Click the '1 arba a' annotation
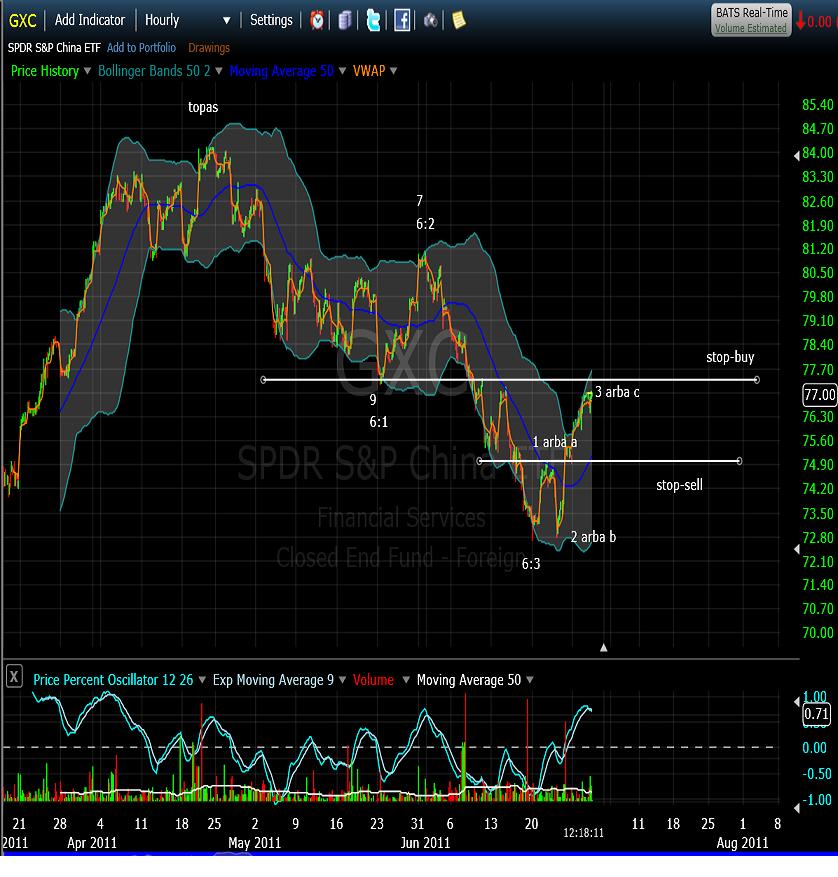Screen dimensions: 838x877 click(x=554, y=442)
